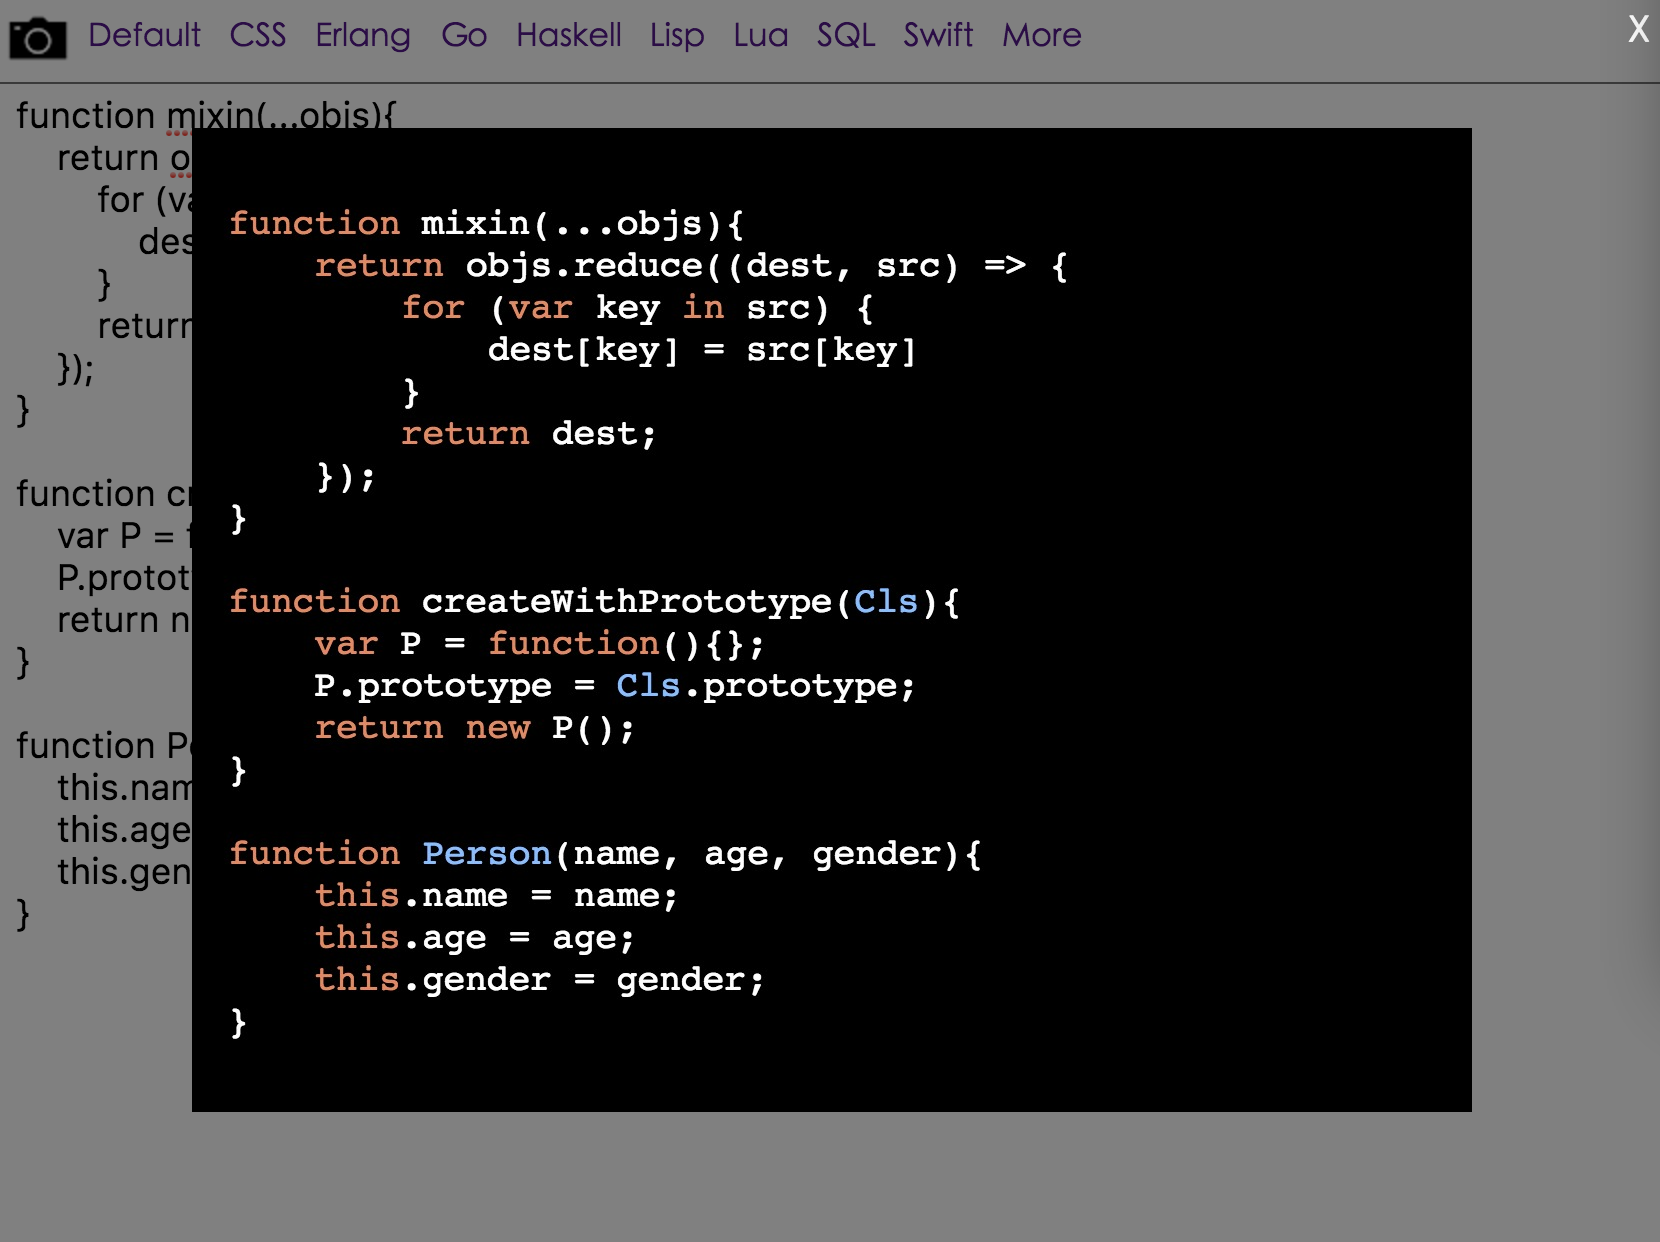The image size is (1660, 1242).
Task: Select the Default theme link
Action: pyautogui.click(x=144, y=35)
